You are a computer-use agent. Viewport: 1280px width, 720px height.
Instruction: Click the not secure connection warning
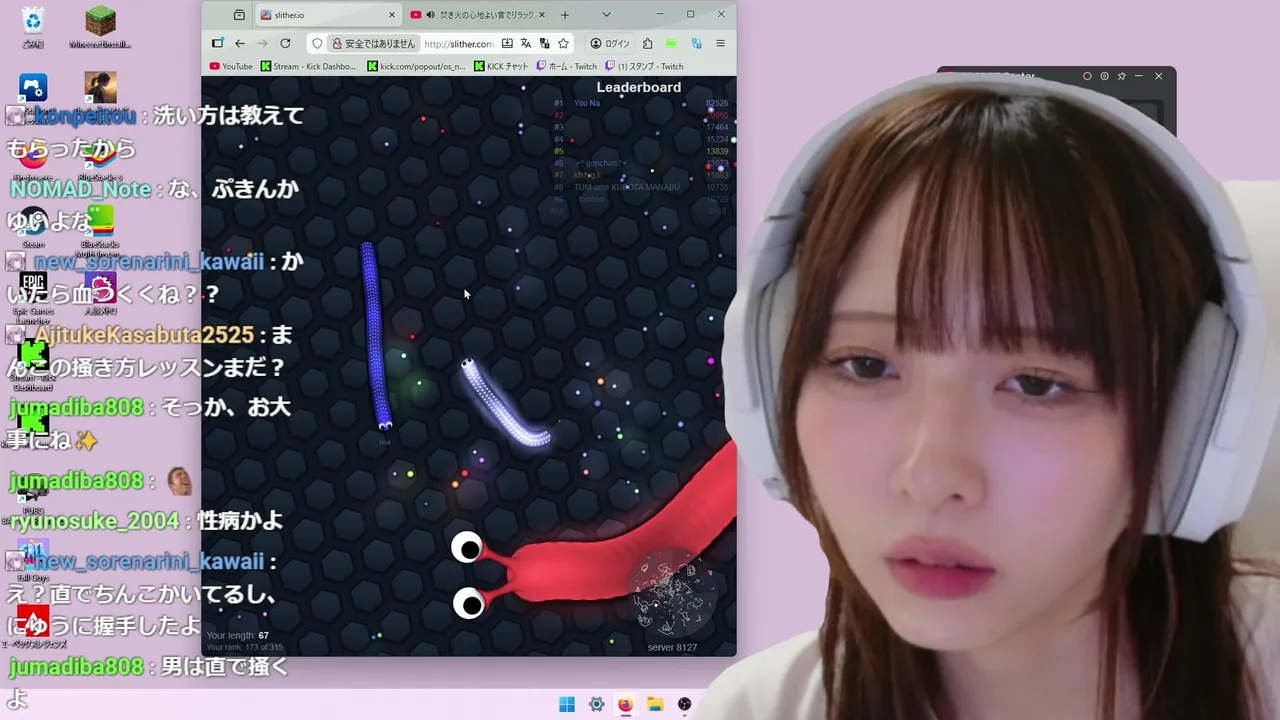(x=373, y=44)
